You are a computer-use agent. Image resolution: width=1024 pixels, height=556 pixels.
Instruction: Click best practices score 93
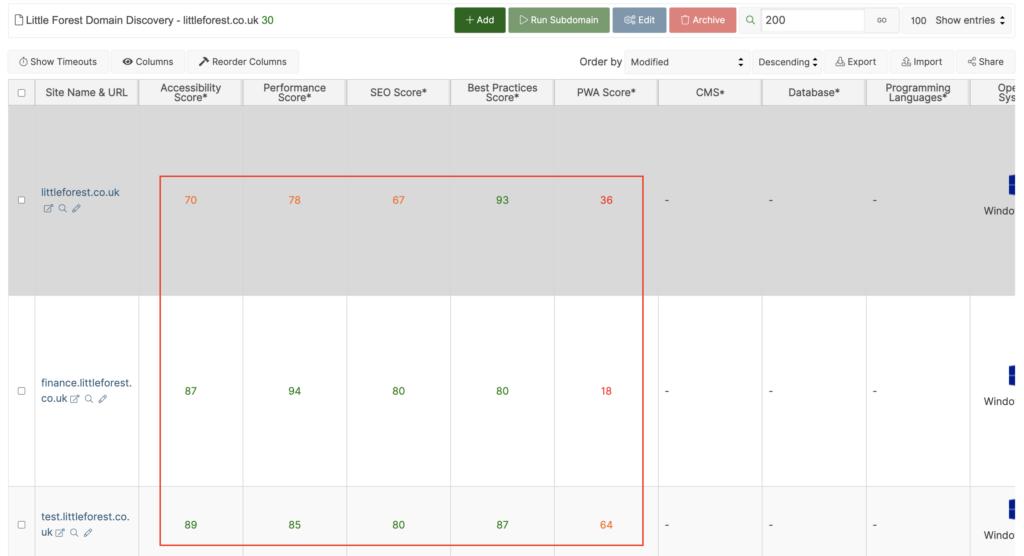[502, 200]
